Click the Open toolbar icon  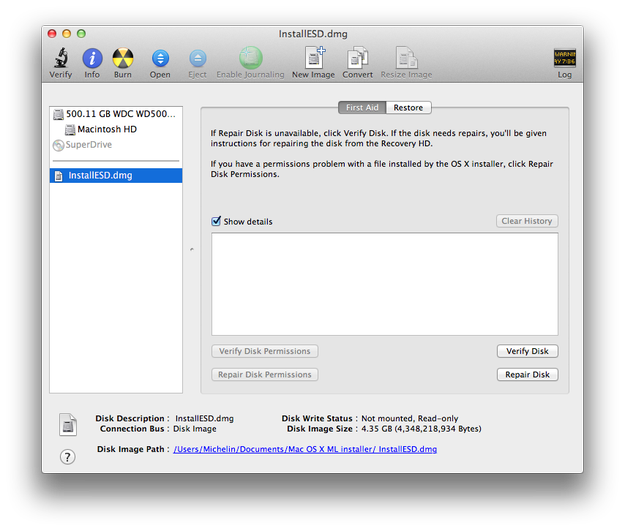coord(160,59)
